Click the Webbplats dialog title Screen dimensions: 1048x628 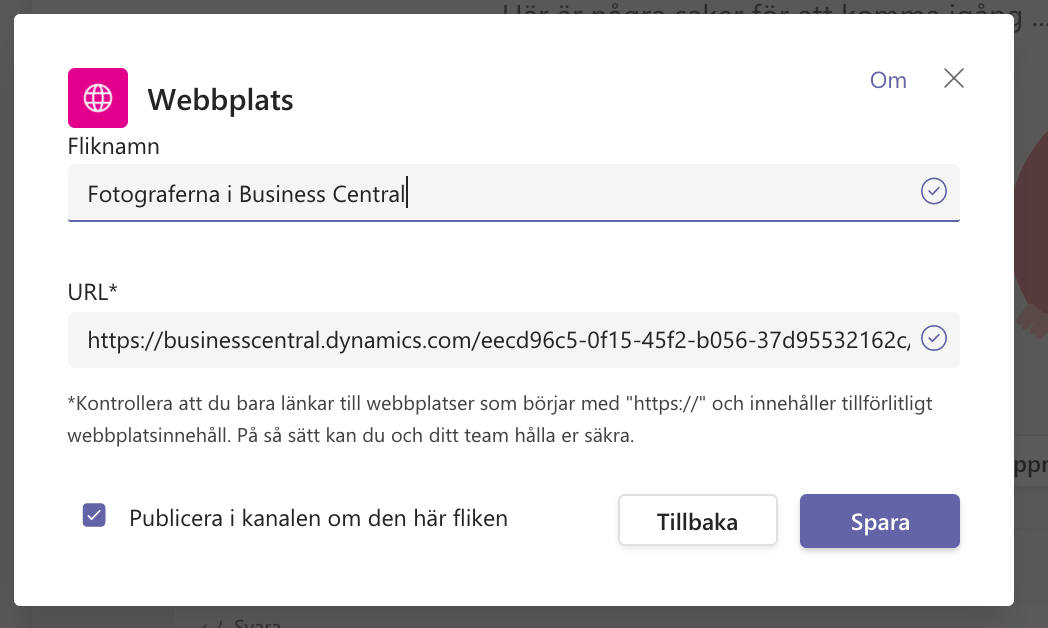221,100
